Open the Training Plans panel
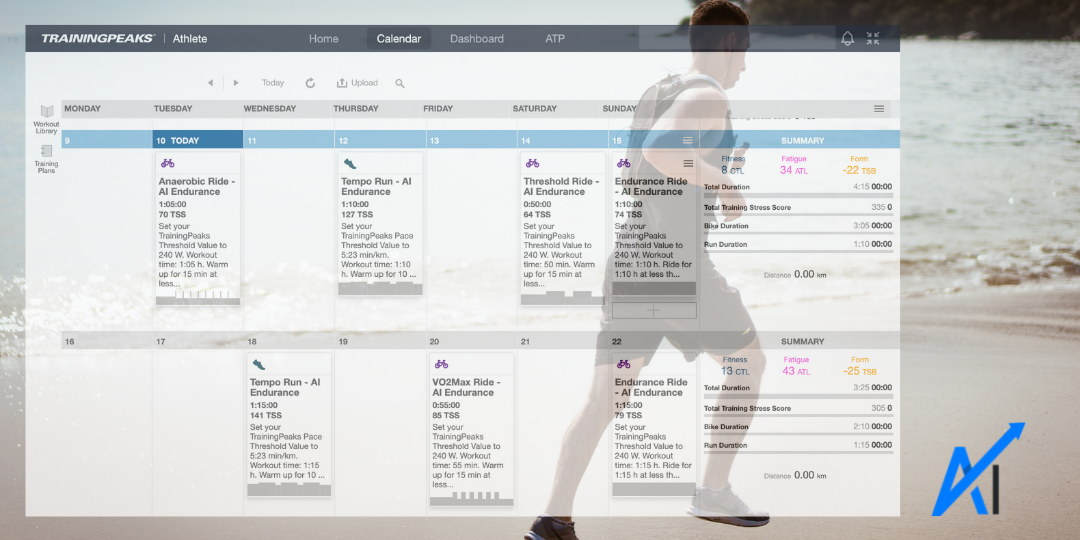This screenshot has height=540, width=1080. click(x=46, y=159)
